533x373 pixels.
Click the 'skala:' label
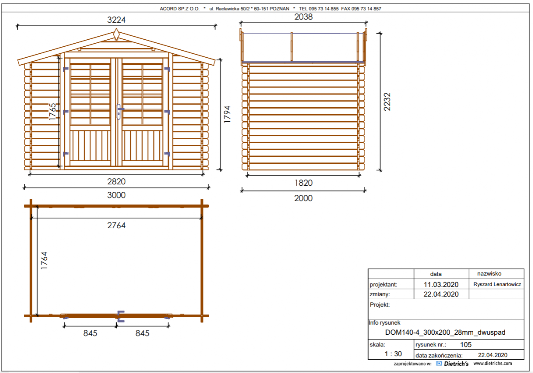tap(377, 344)
